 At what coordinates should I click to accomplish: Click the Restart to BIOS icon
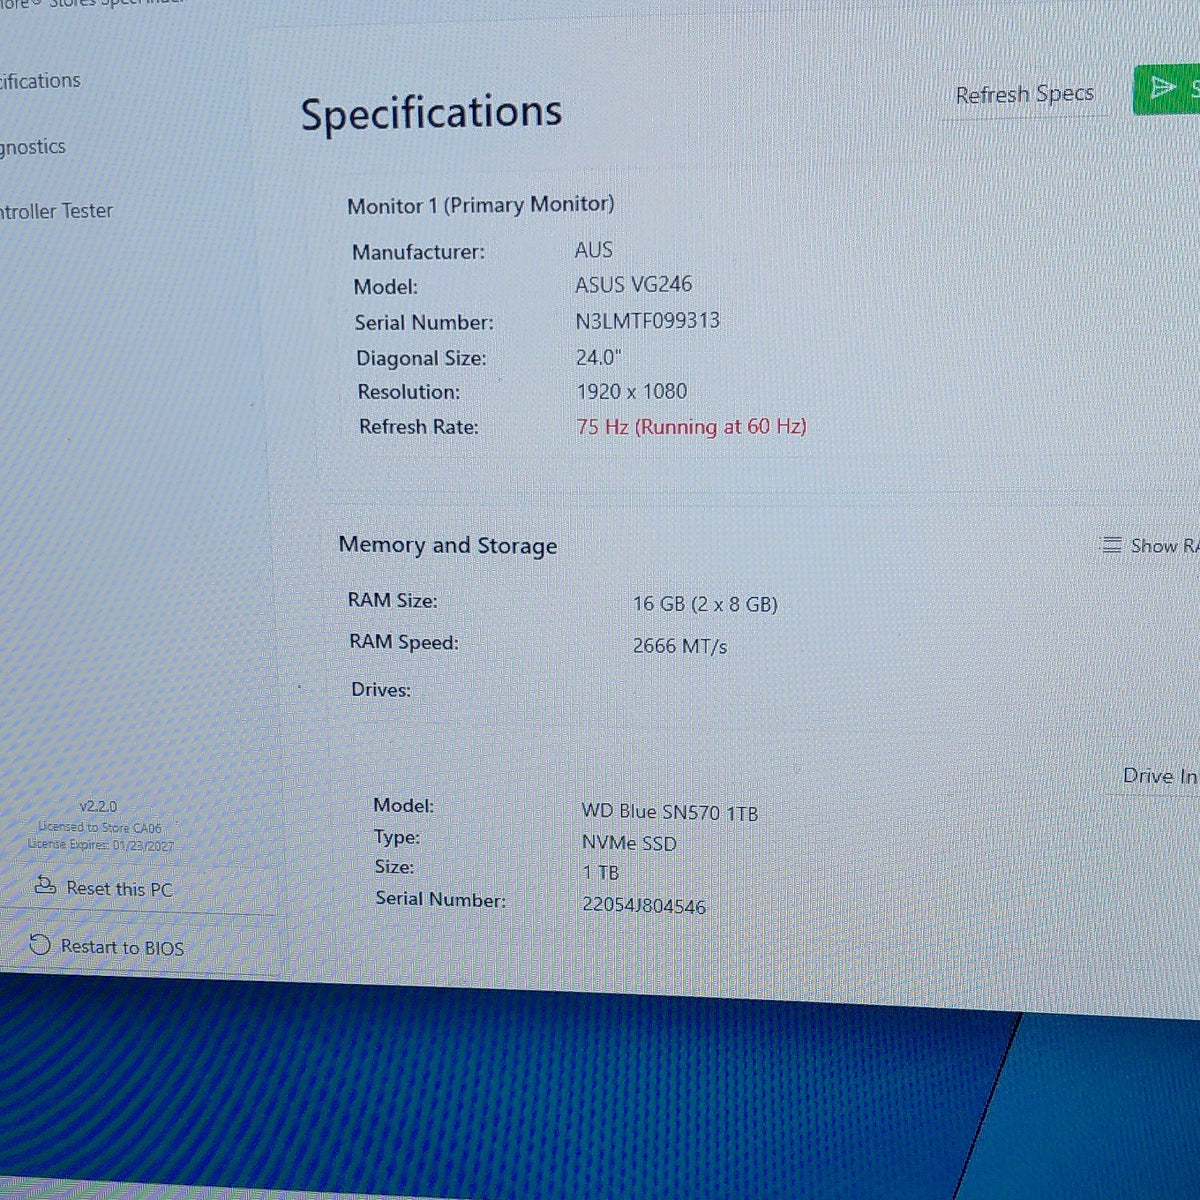(x=40, y=944)
